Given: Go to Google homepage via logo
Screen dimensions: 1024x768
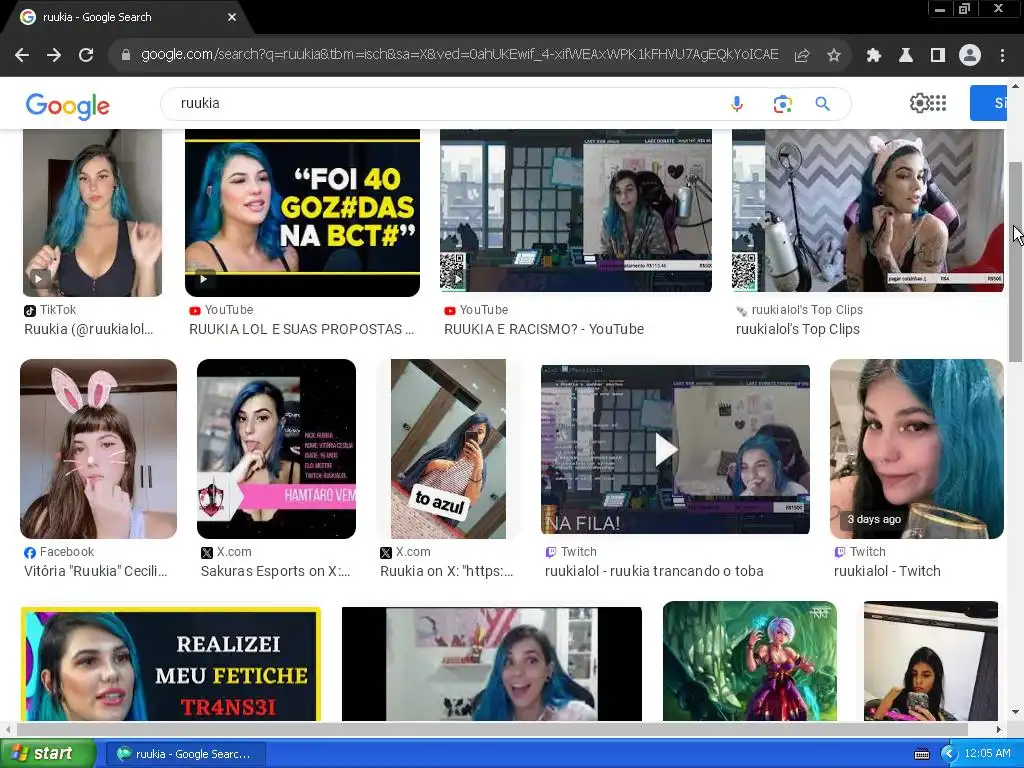Looking at the screenshot, I should 67,106.
